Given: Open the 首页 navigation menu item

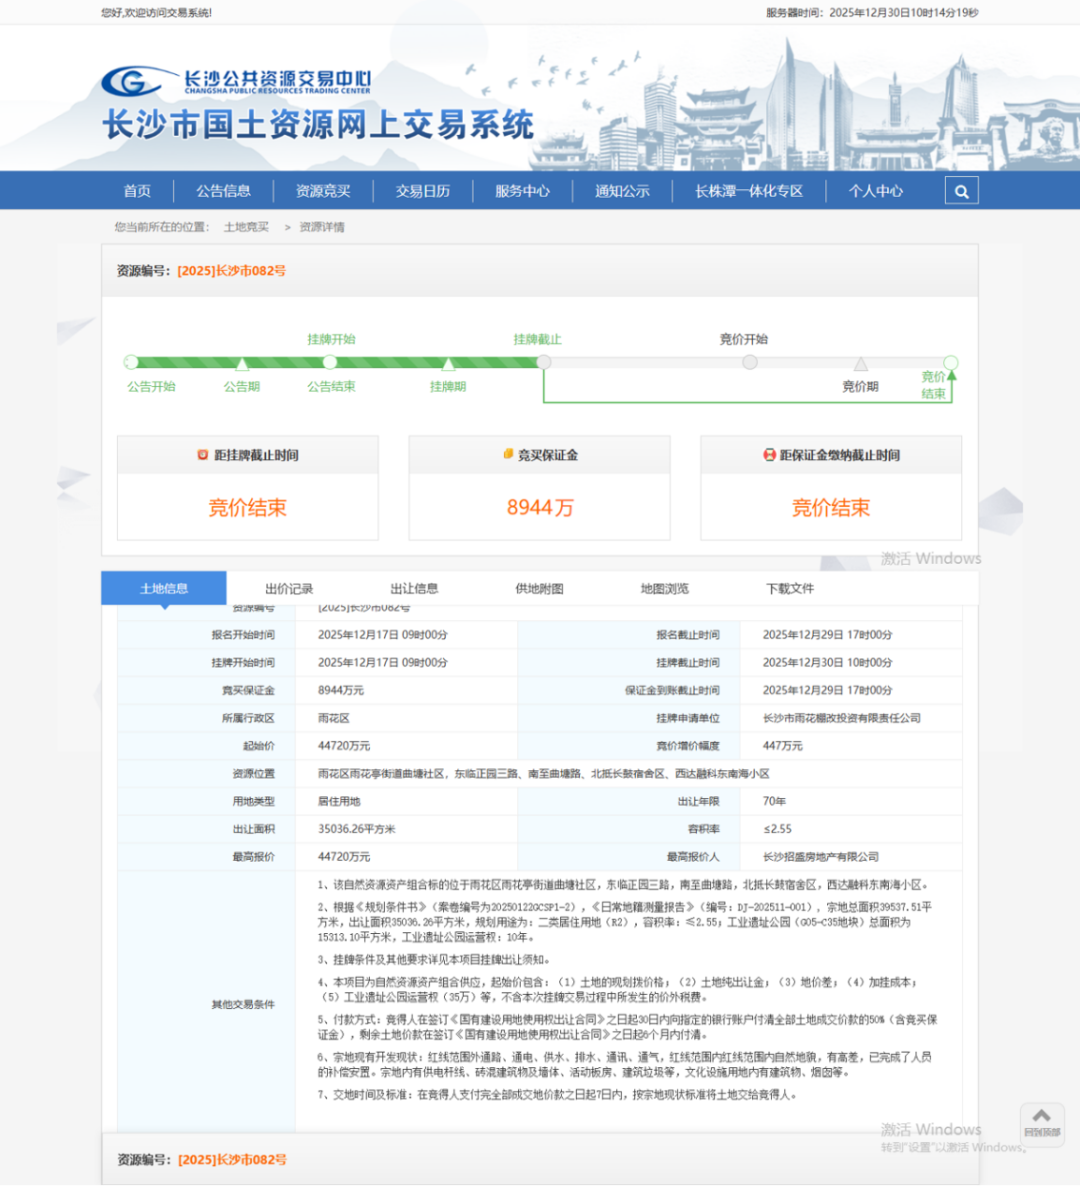Looking at the screenshot, I should [137, 191].
